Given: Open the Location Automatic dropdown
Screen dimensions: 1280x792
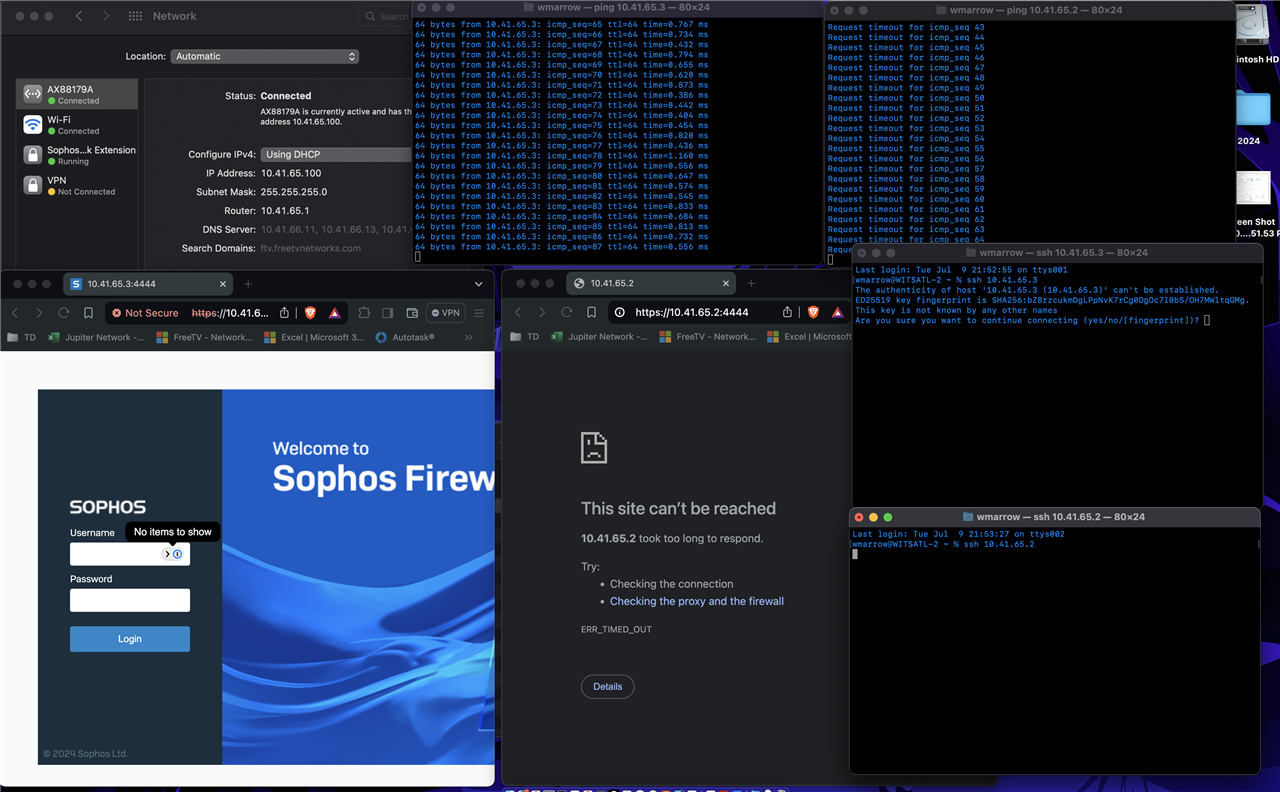Looking at the screenshot, I should point(265,56).
